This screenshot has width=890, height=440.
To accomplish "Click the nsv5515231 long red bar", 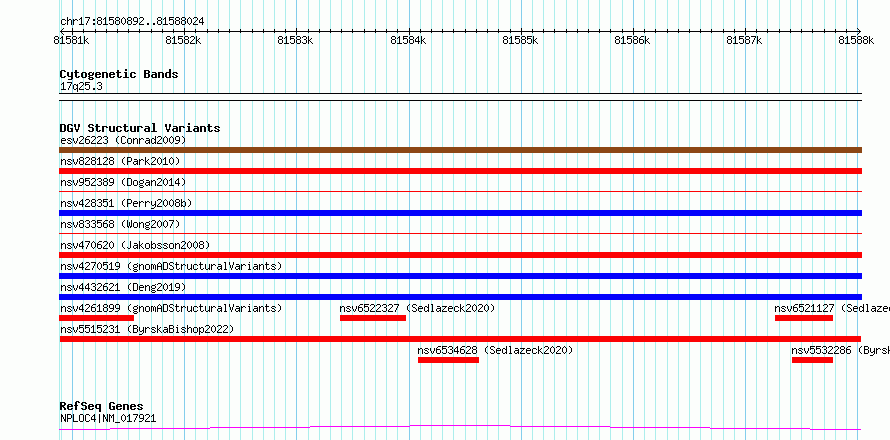I will (460, 339).
